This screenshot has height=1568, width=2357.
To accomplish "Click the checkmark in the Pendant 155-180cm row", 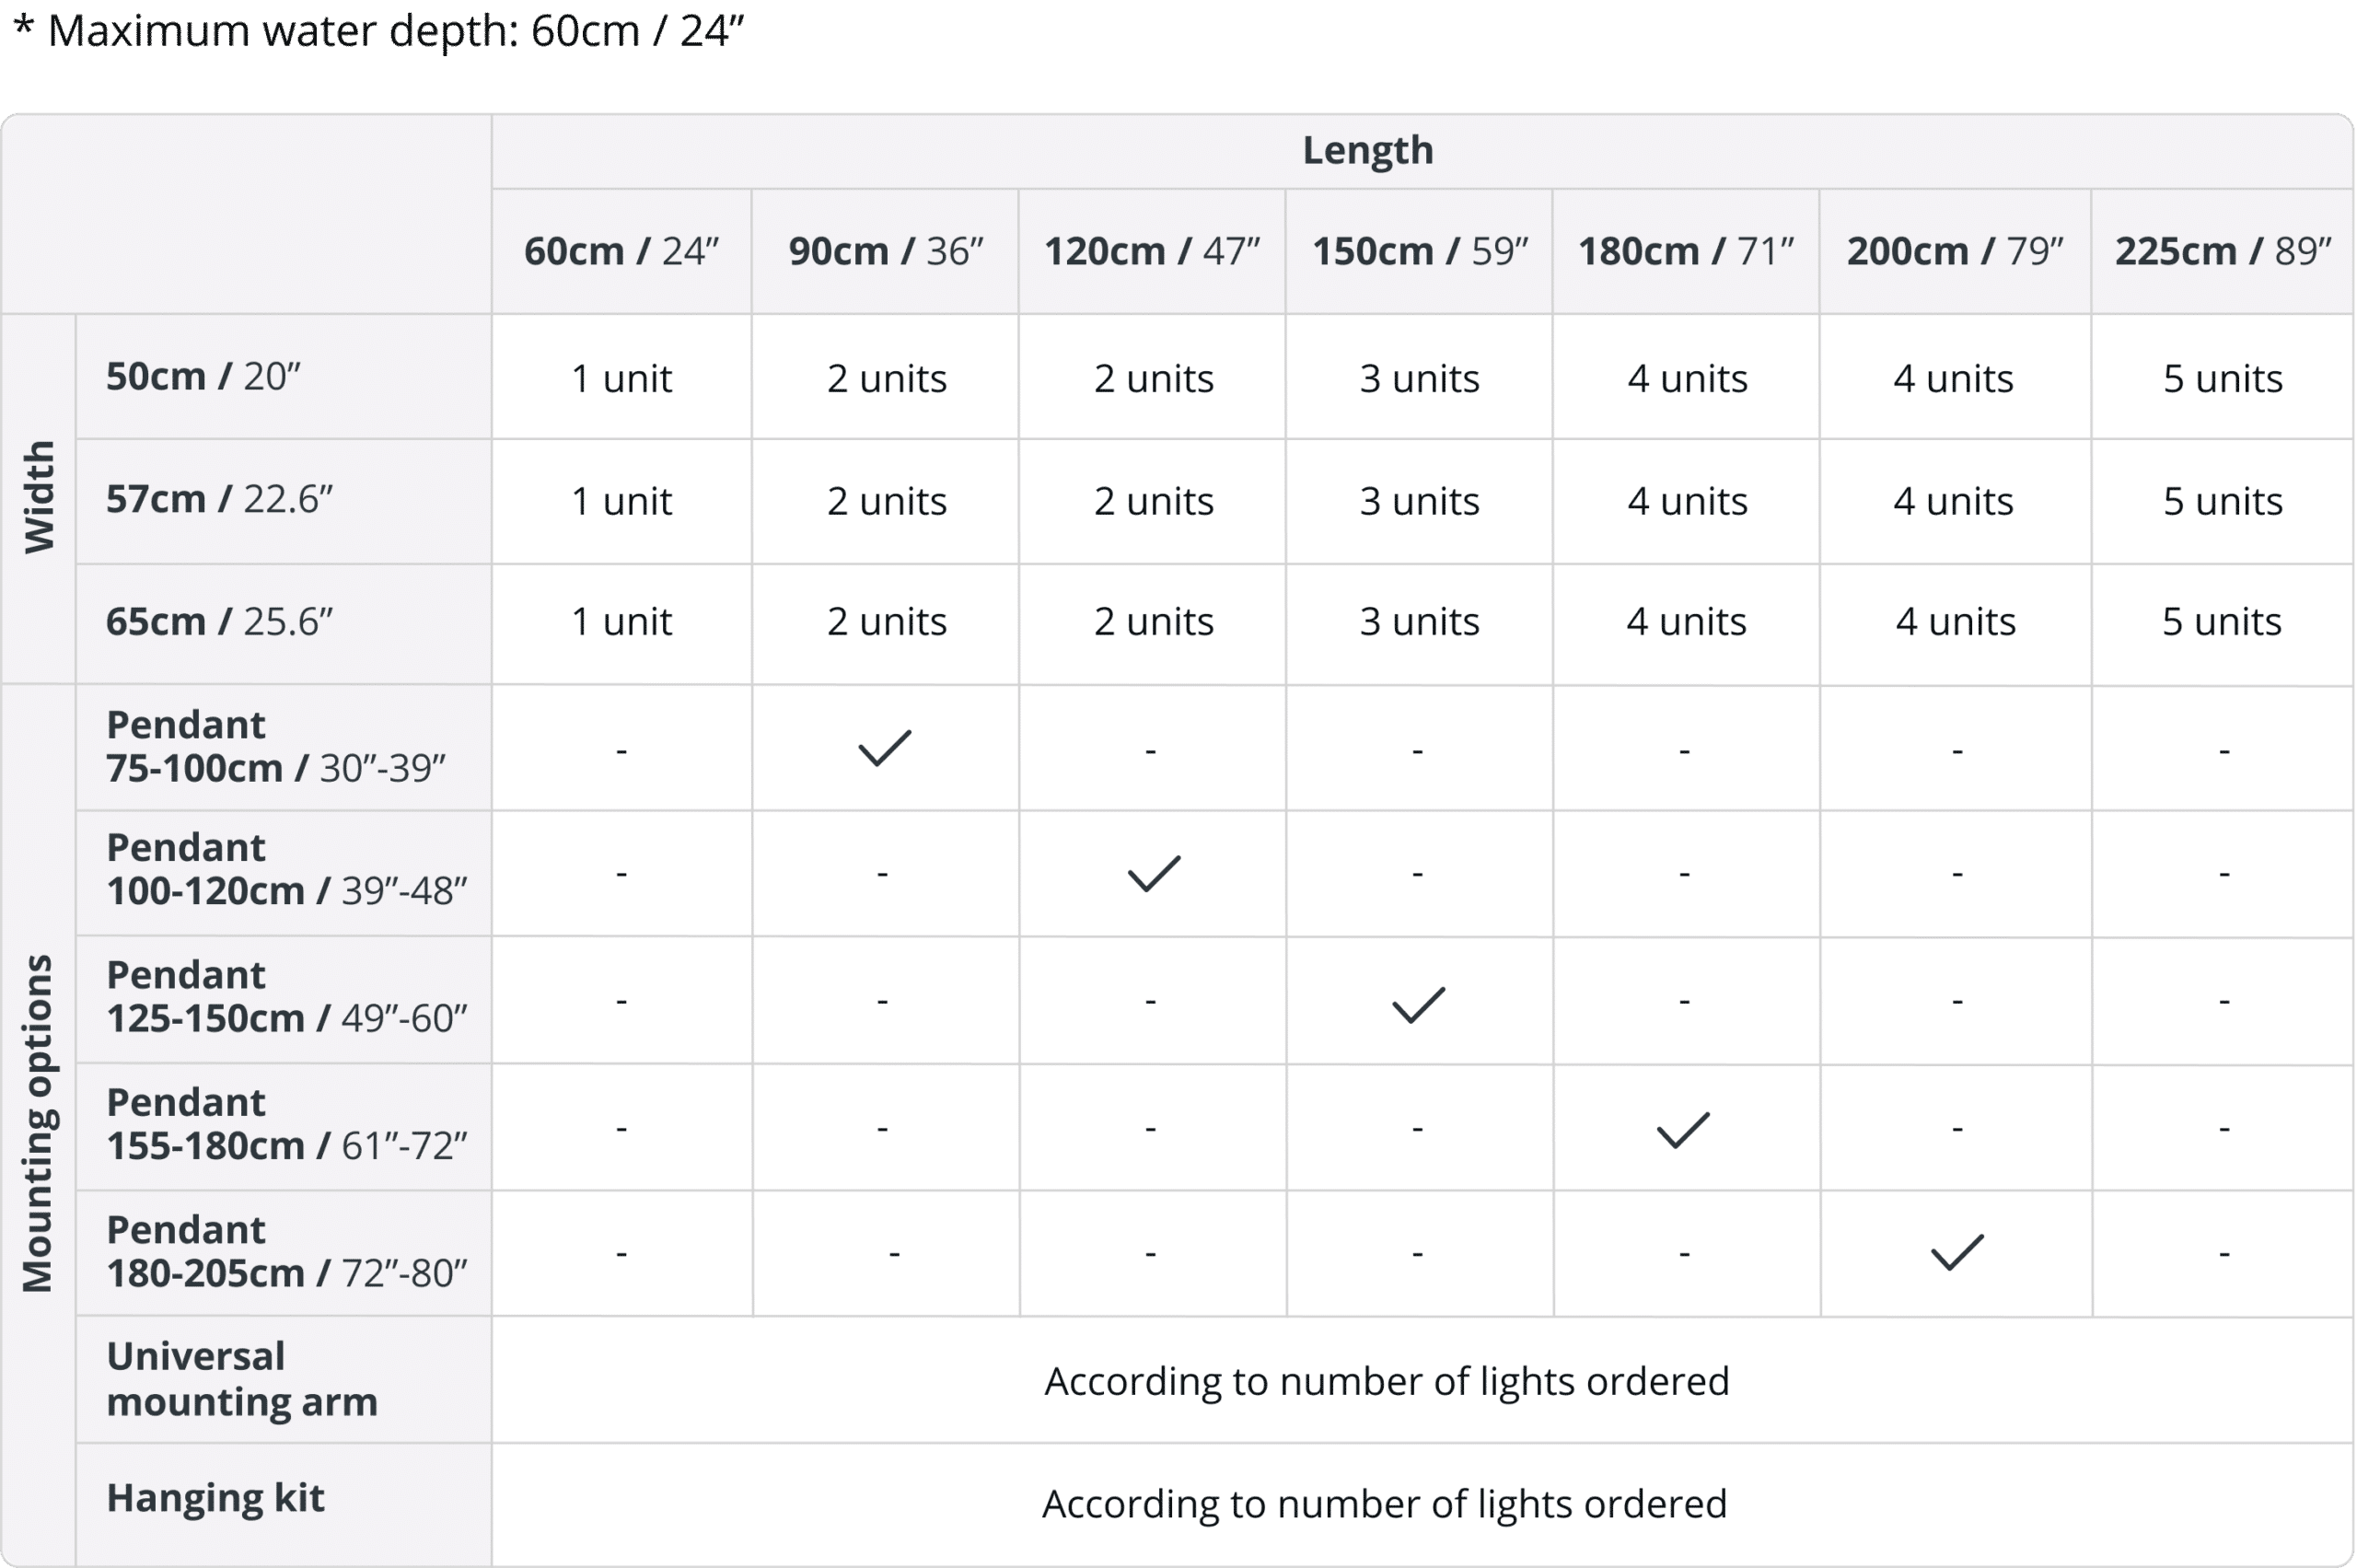I will (1684, 1130).
